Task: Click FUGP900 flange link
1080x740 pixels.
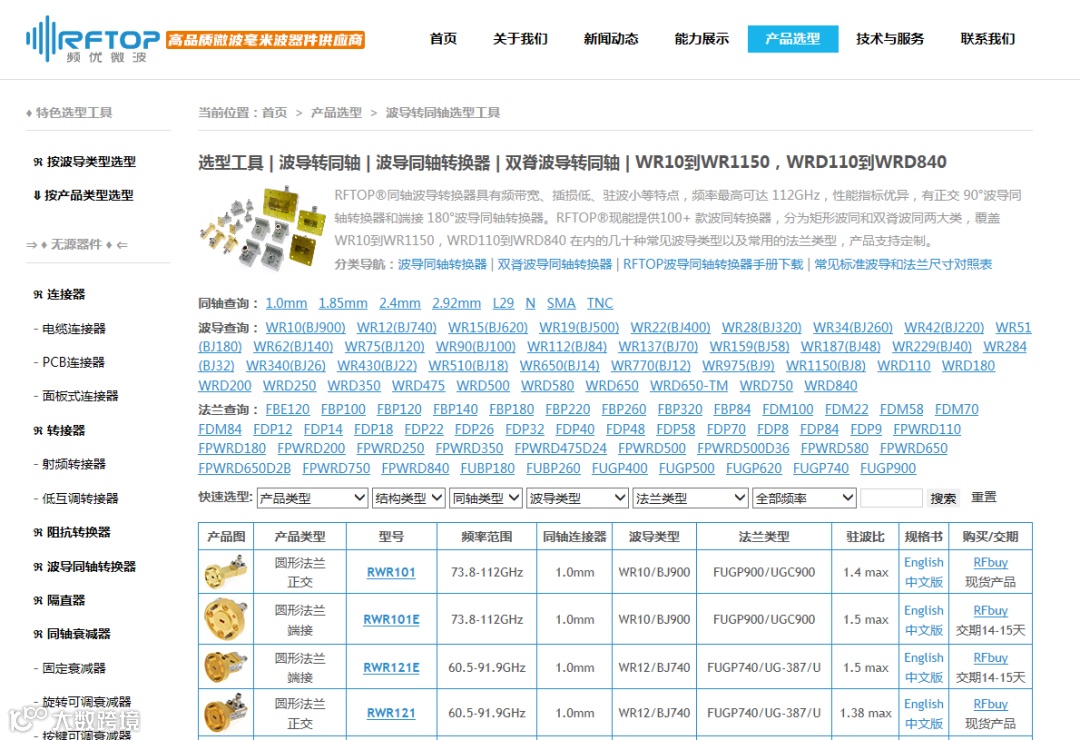Action: (888, 469)
